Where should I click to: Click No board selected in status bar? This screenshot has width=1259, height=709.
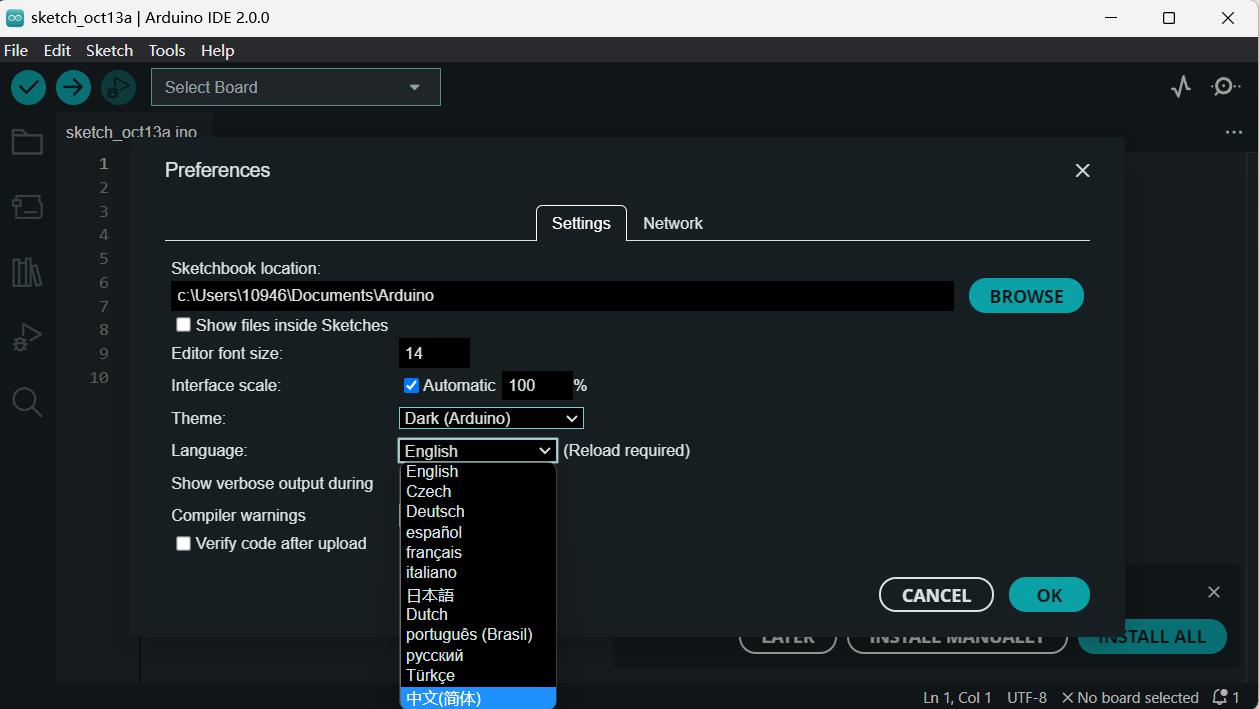[x=1130, y=697]
